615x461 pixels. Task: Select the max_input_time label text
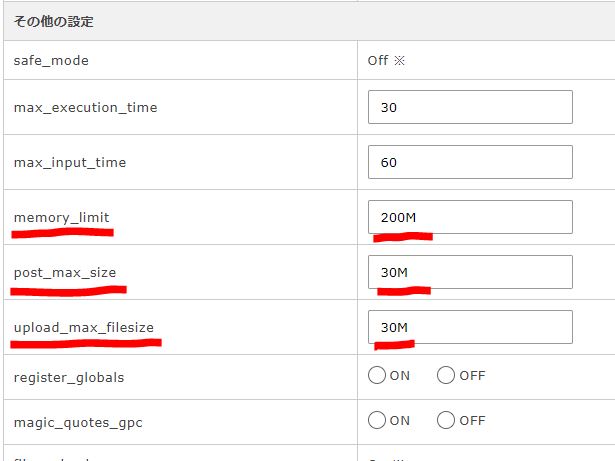tap(70, 162)
